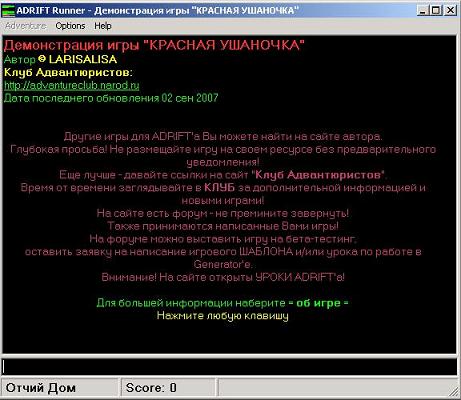This screenshot has width=461, height=400.
Task: Open the adventureclub.narod.ru link
Action: click(72, 85)
